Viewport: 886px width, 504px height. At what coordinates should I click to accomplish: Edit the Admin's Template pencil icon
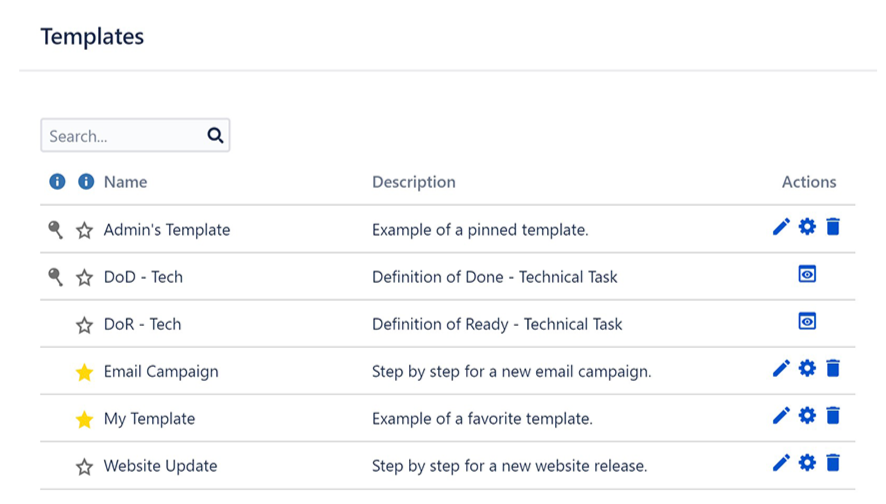click(x=781, y=227)
